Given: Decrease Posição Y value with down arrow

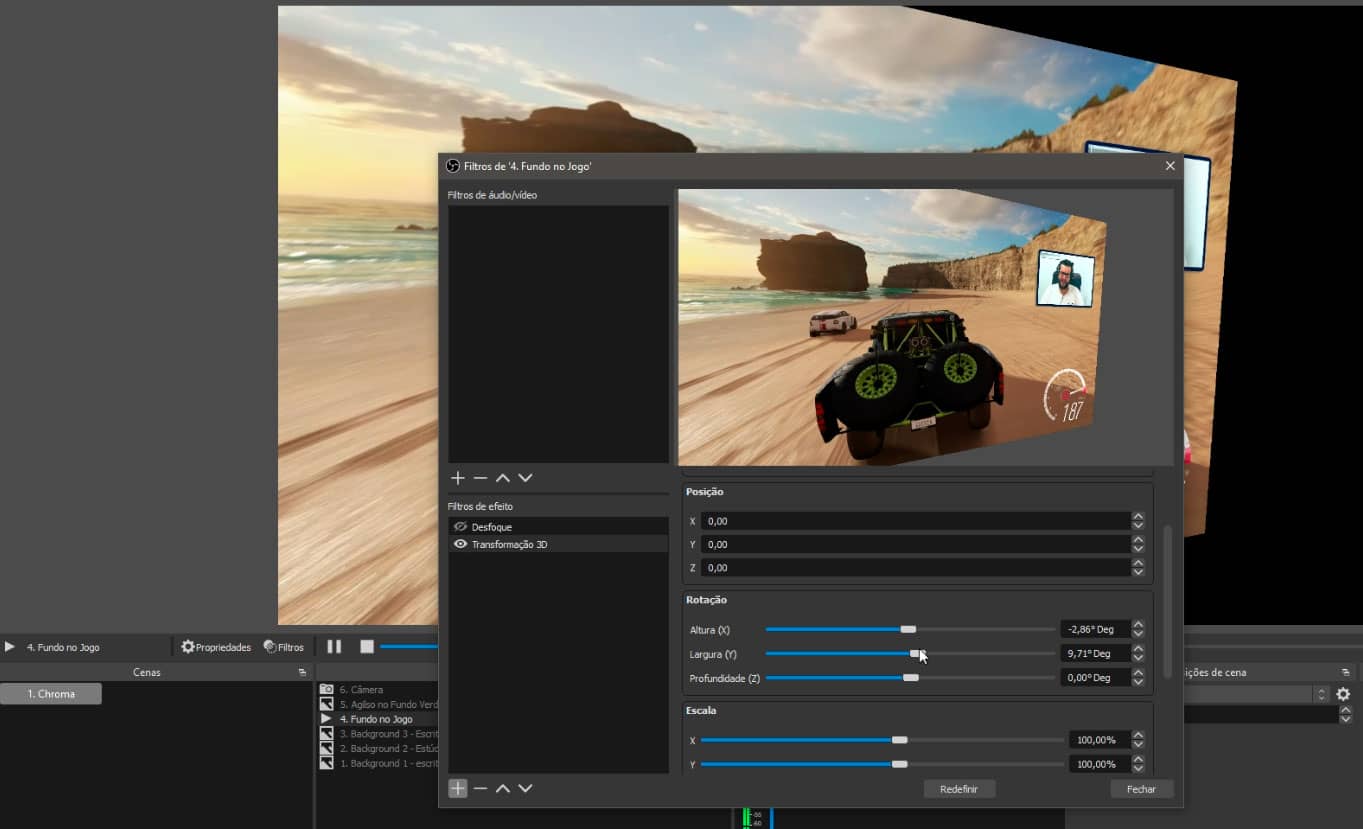Looking at the screenshot, I should (x=1138, y=549).
